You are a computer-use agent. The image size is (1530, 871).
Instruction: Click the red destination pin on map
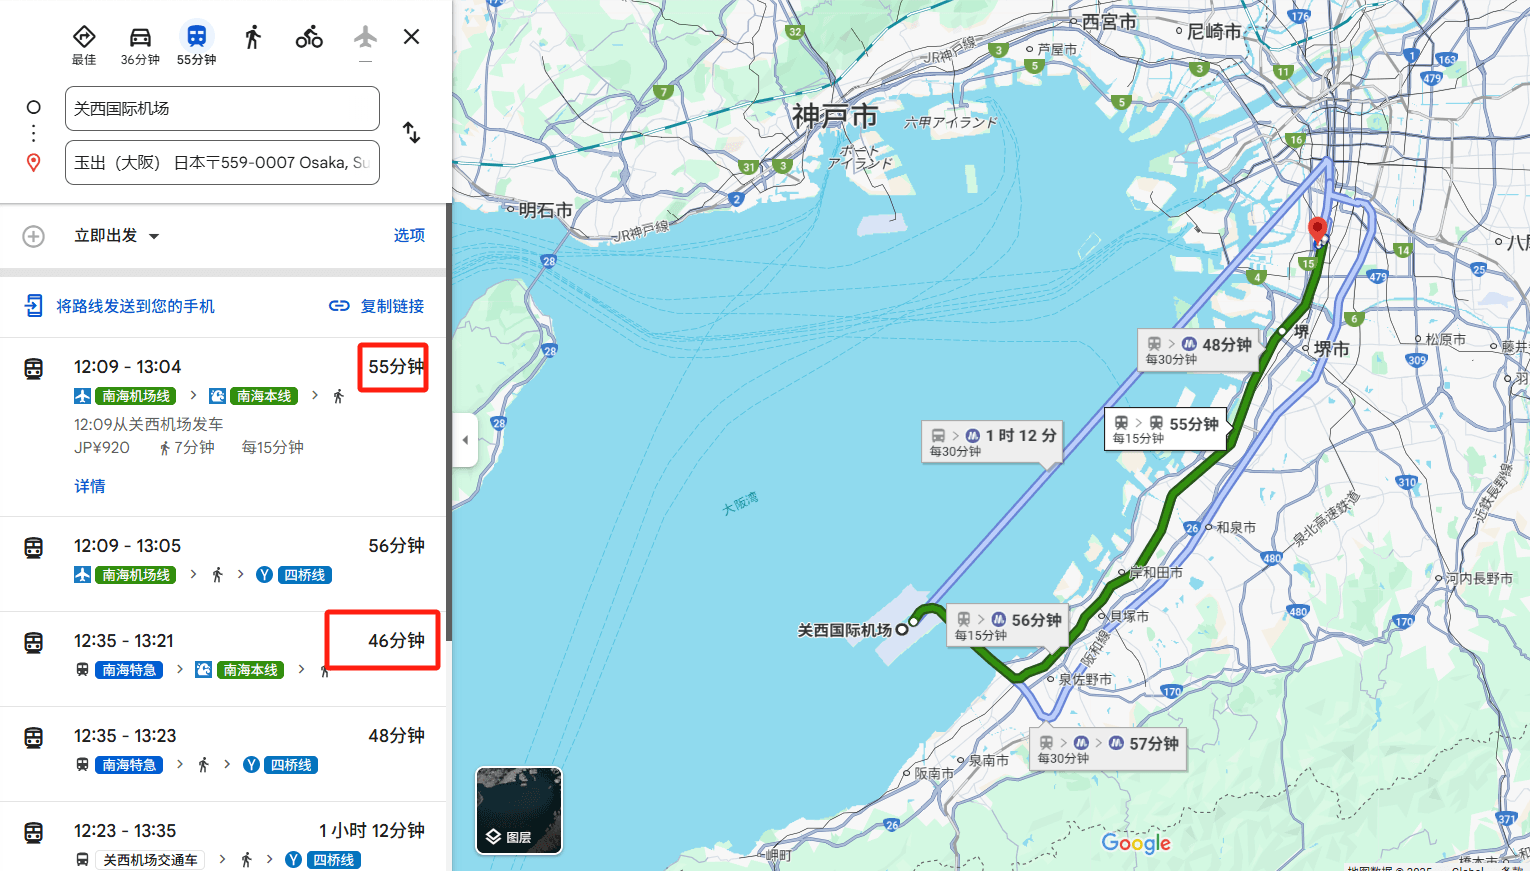1318,231
